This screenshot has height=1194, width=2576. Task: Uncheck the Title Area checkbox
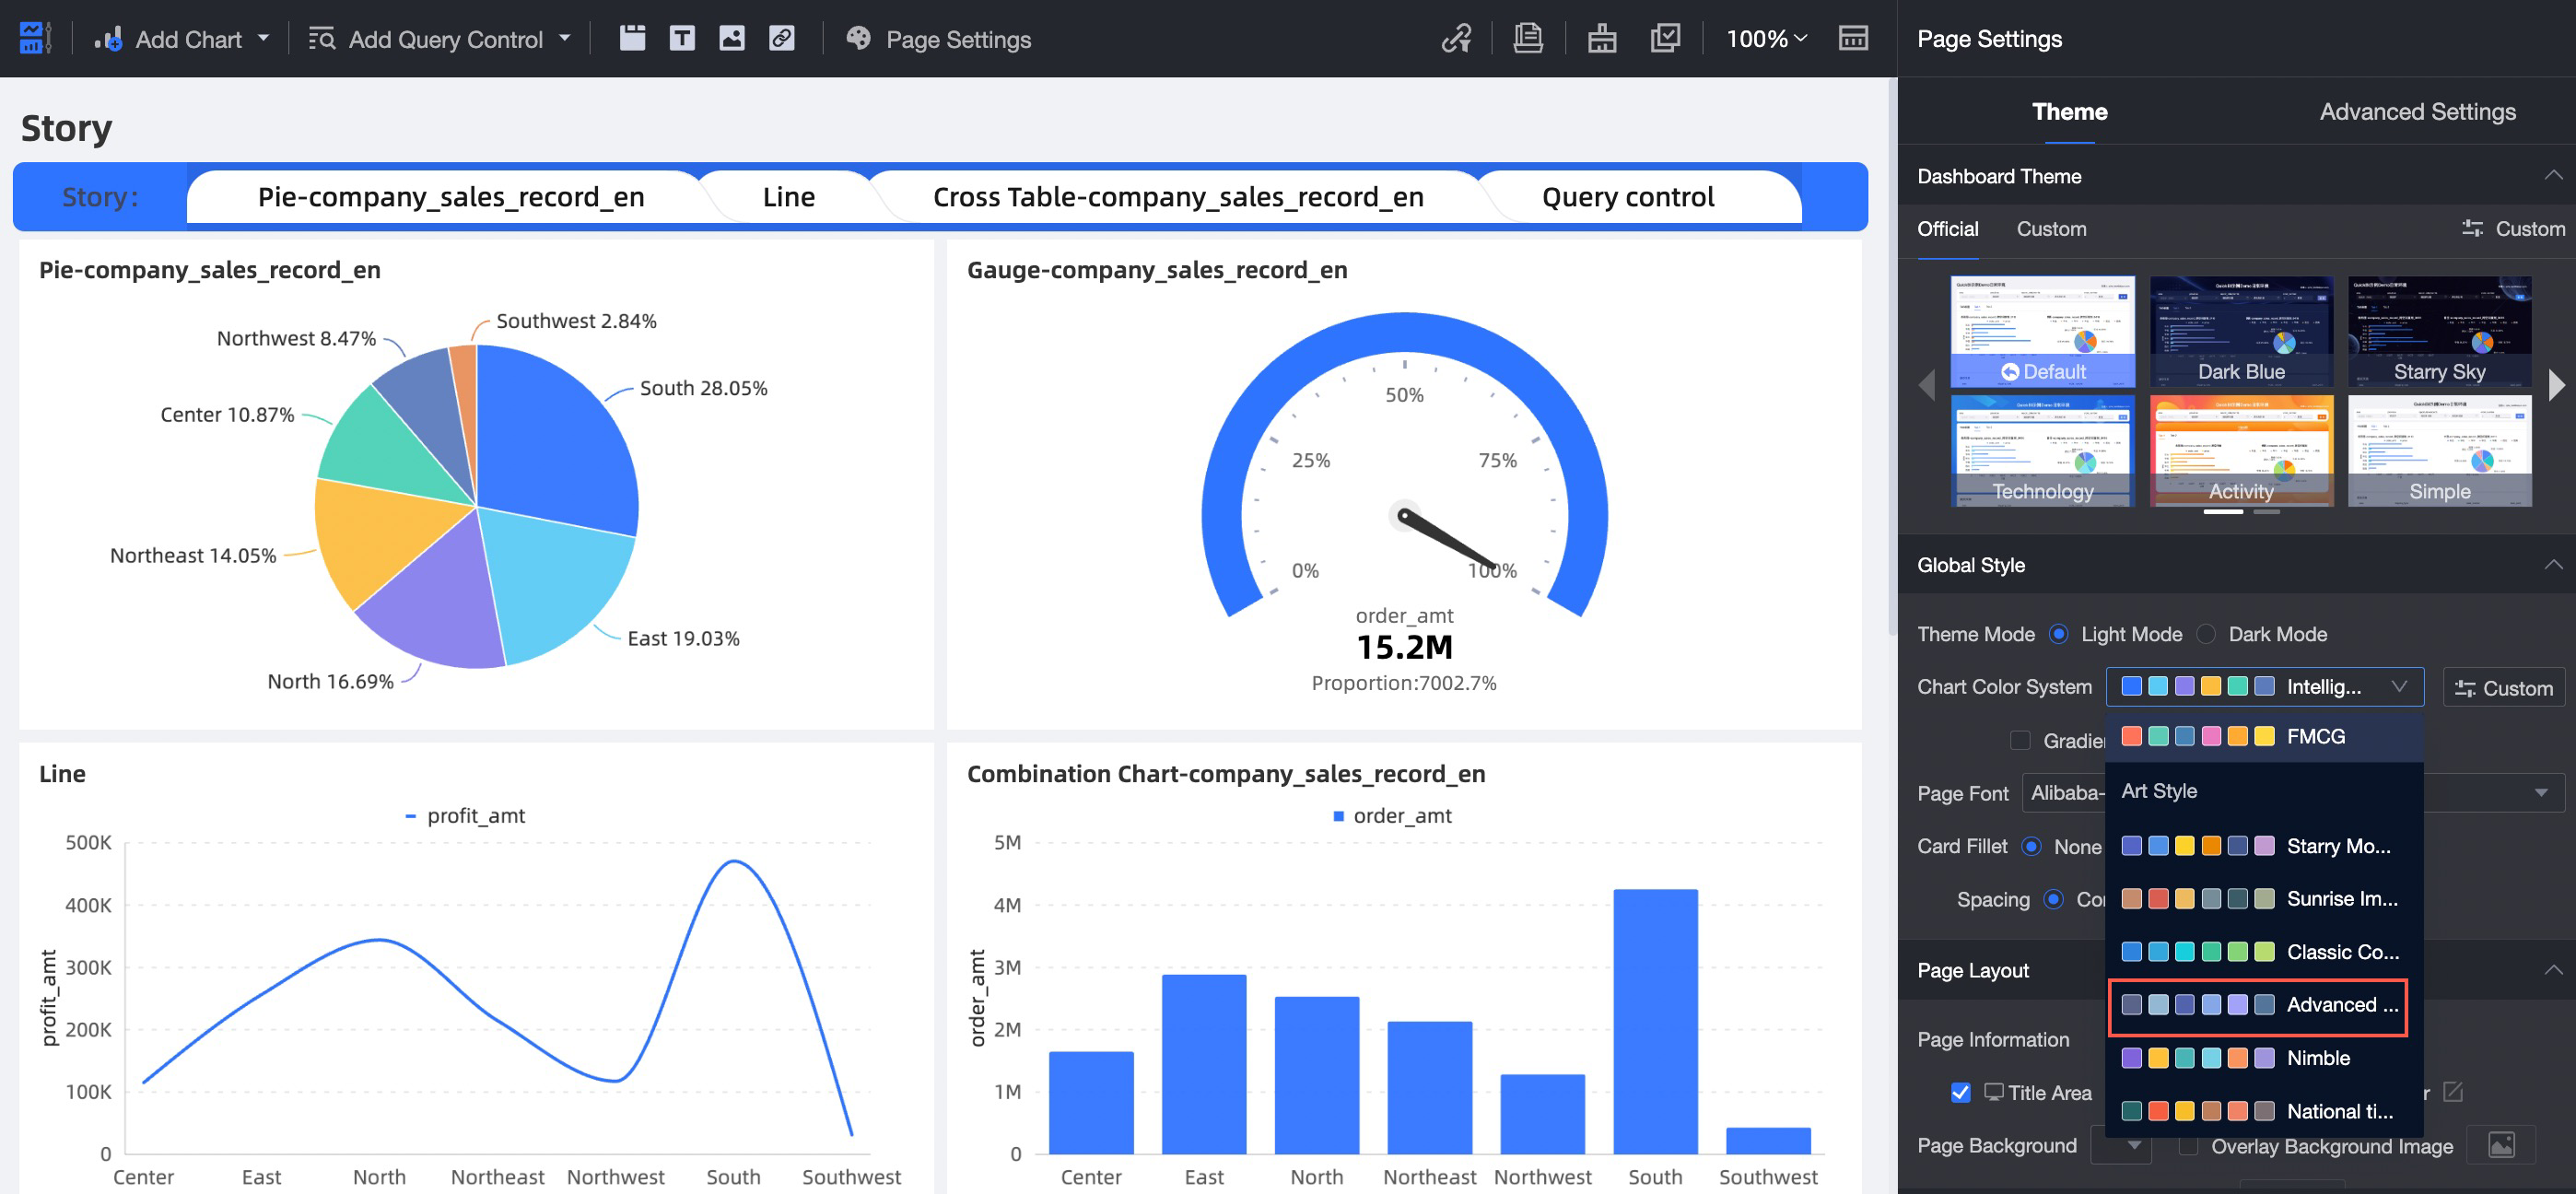tap(1960, 1092)
